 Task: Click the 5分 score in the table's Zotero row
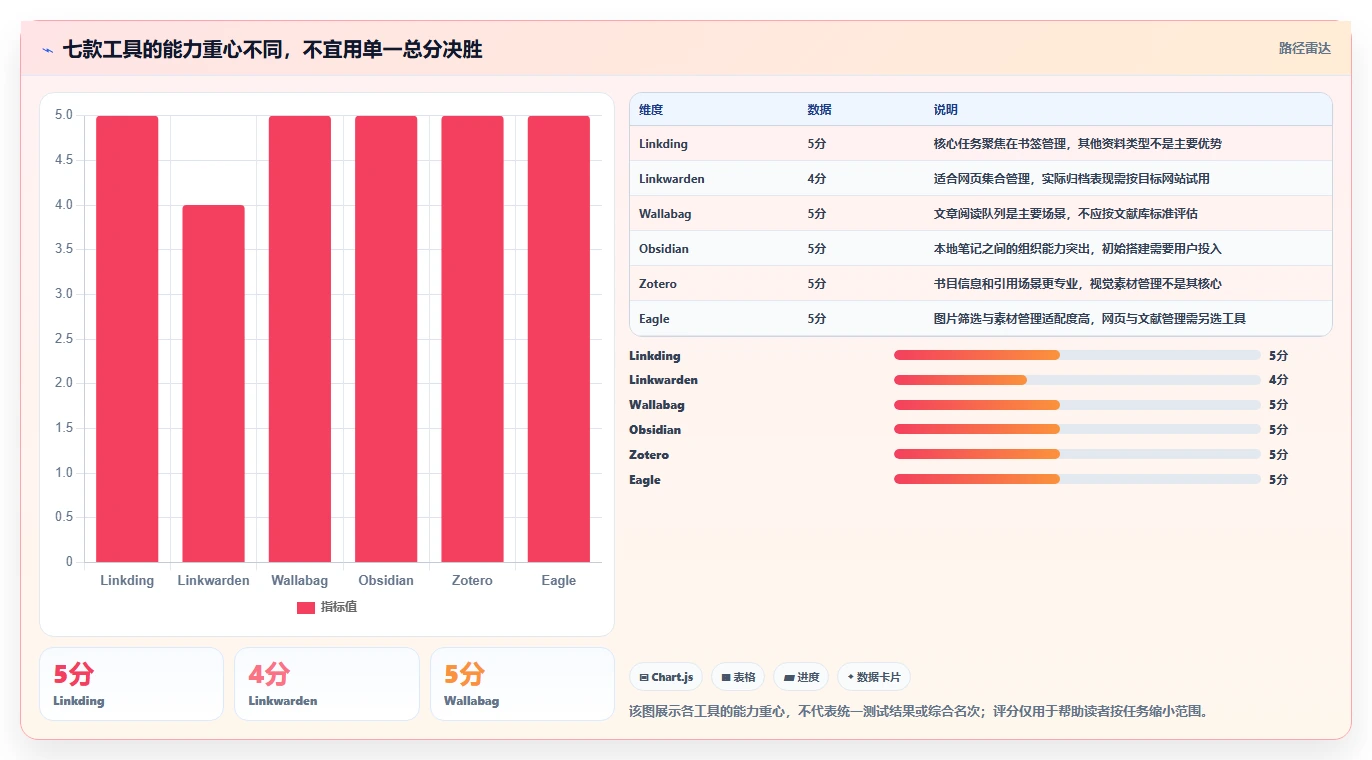(x=817, y=284)
